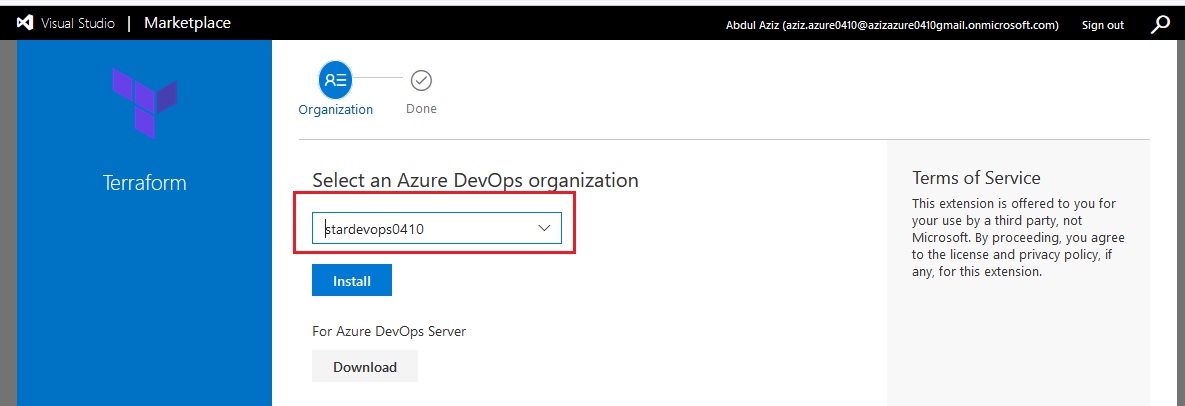Viewport: 1185px width, 406px height.
Task: Open the stardevops0410 organization combo box
Action: pyautogui.click(x=437, y=228)
